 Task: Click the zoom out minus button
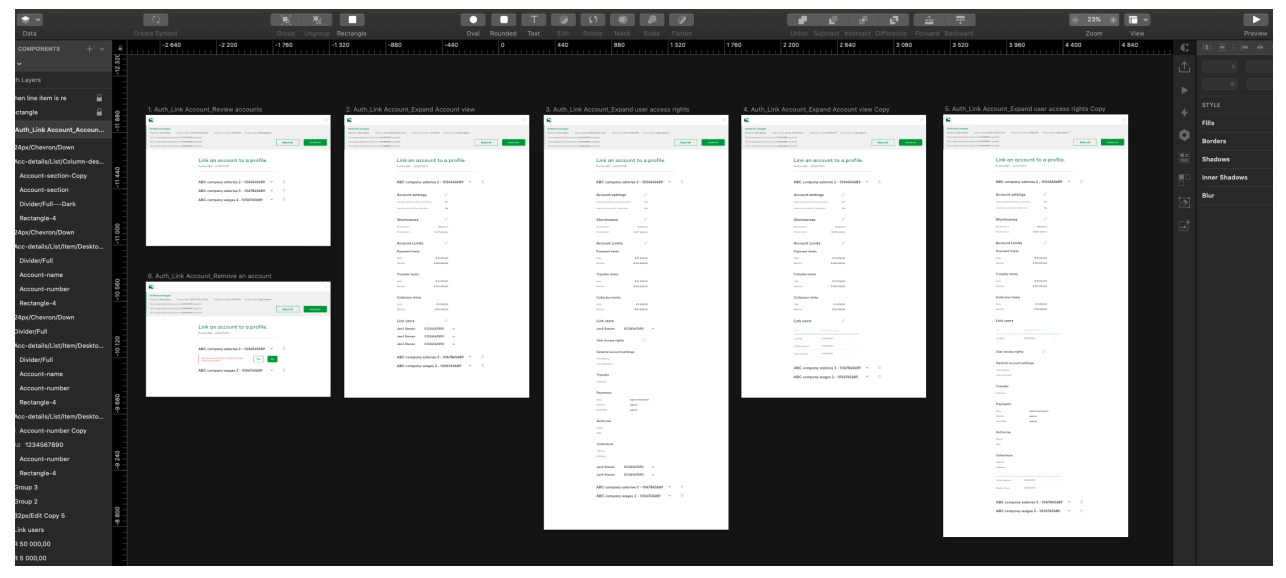1075,20
